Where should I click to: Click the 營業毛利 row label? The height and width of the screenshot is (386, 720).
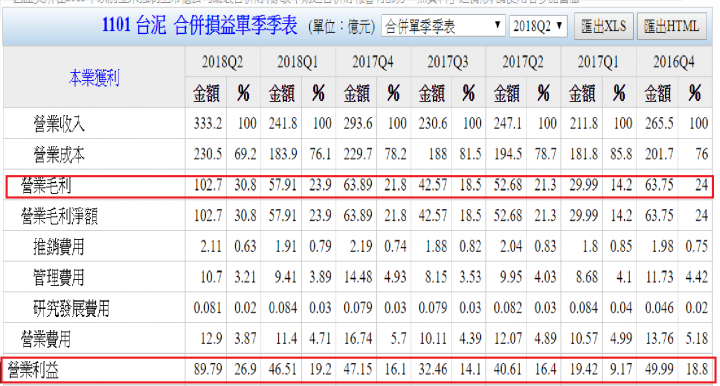click(x=46, y=185)
